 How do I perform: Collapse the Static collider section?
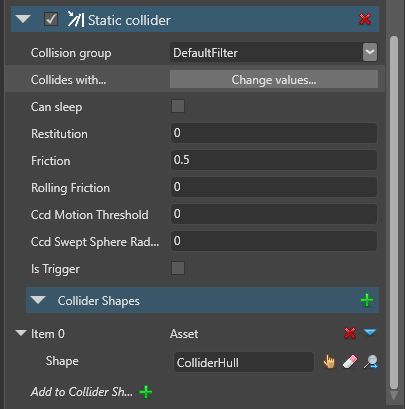[23, 19]
